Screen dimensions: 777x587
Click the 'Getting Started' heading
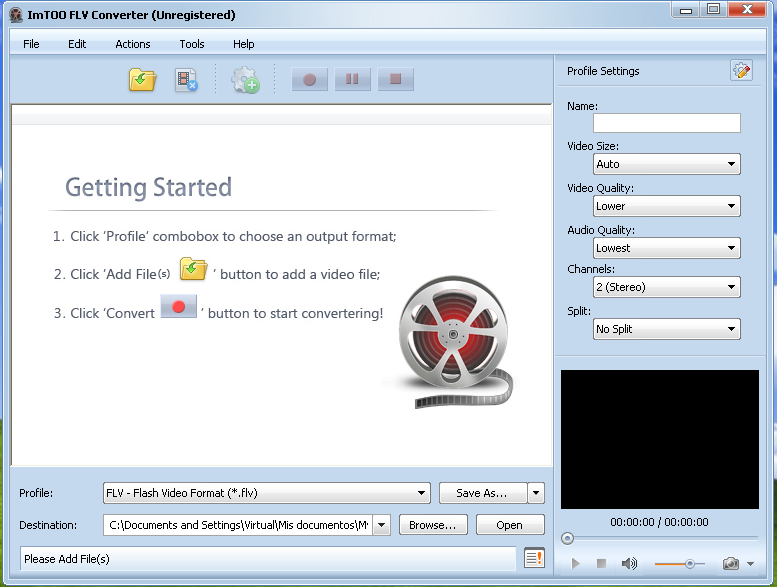click(x=149, y=187)
